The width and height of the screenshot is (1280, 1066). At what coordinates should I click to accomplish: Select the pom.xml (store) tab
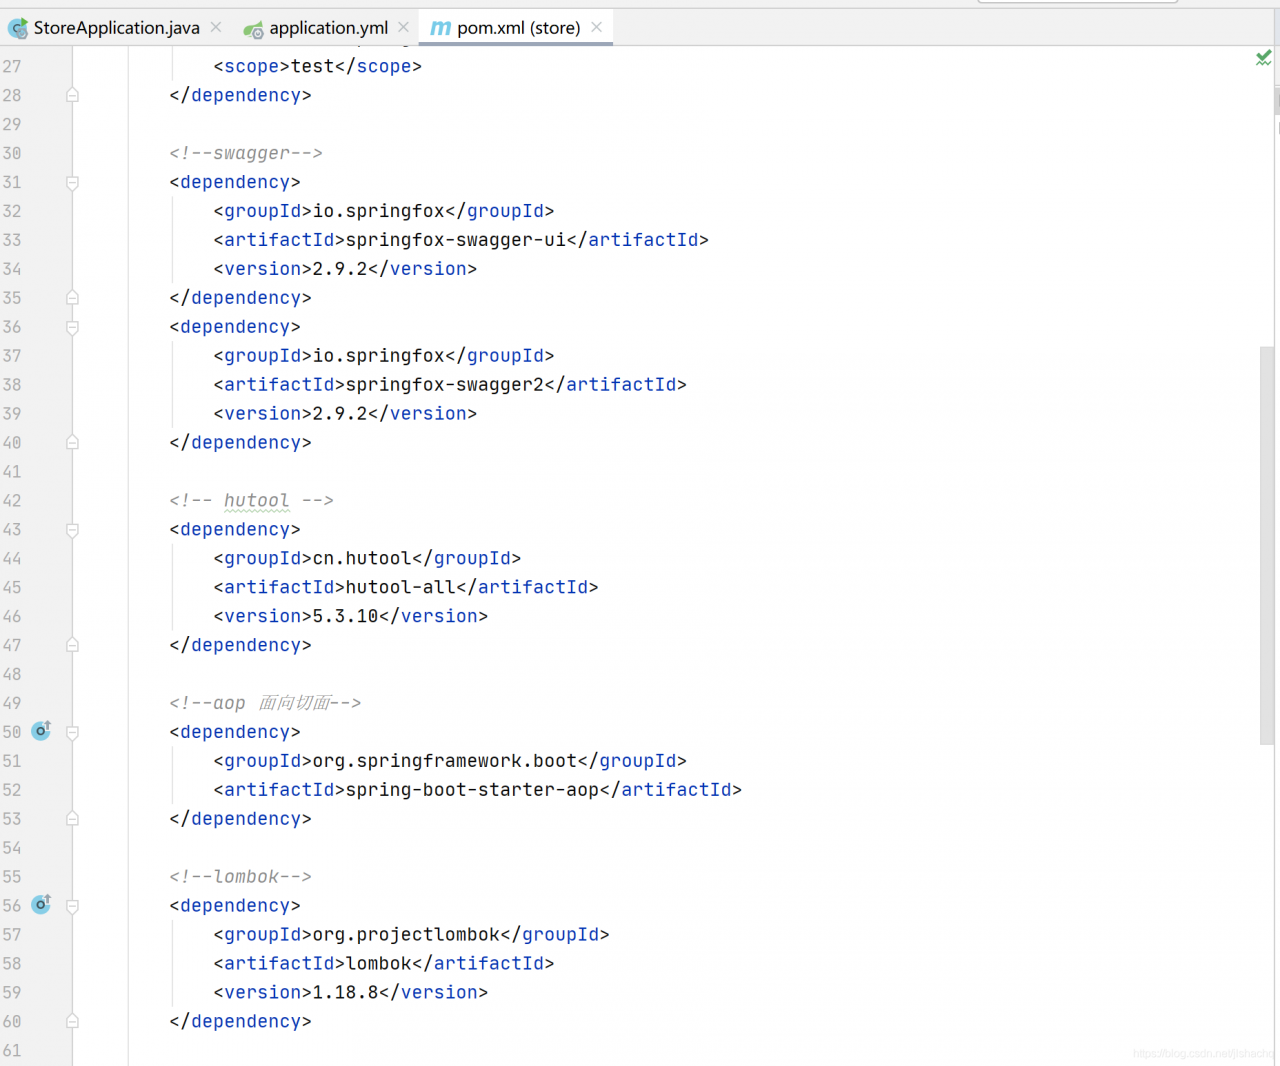click(518, 28)
